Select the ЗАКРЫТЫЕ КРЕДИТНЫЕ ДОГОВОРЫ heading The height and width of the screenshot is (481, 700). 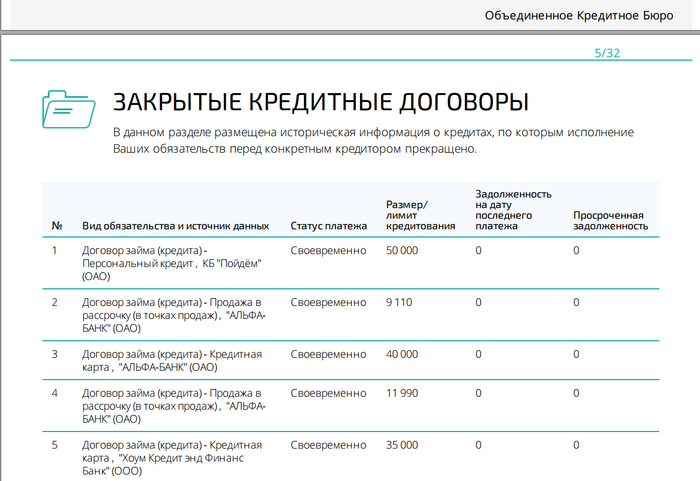coord(320,103)
